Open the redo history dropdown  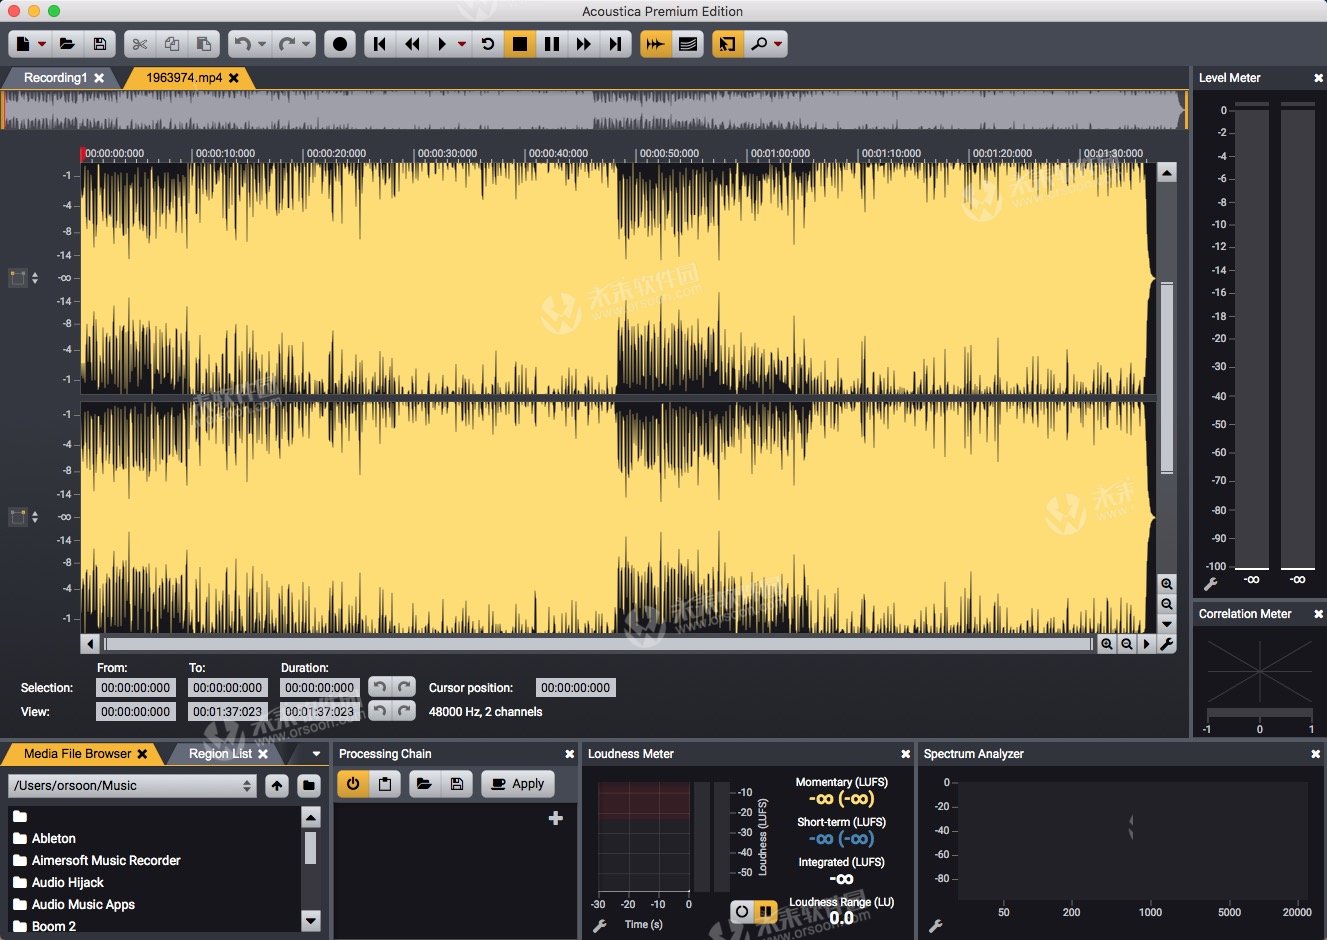click(306, 44)
